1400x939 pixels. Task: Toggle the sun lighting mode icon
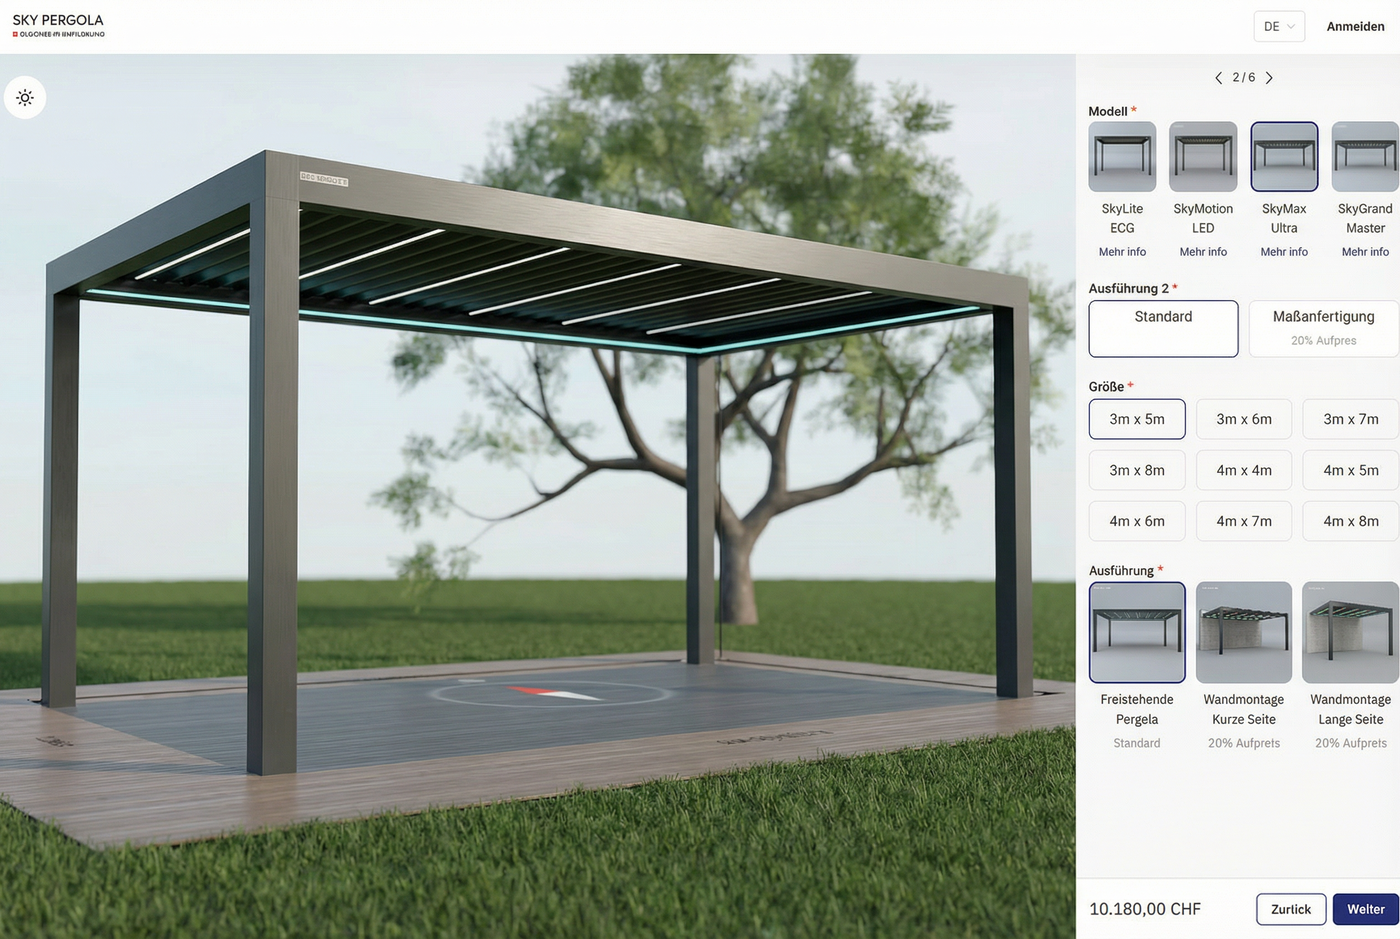click(25, 98)
